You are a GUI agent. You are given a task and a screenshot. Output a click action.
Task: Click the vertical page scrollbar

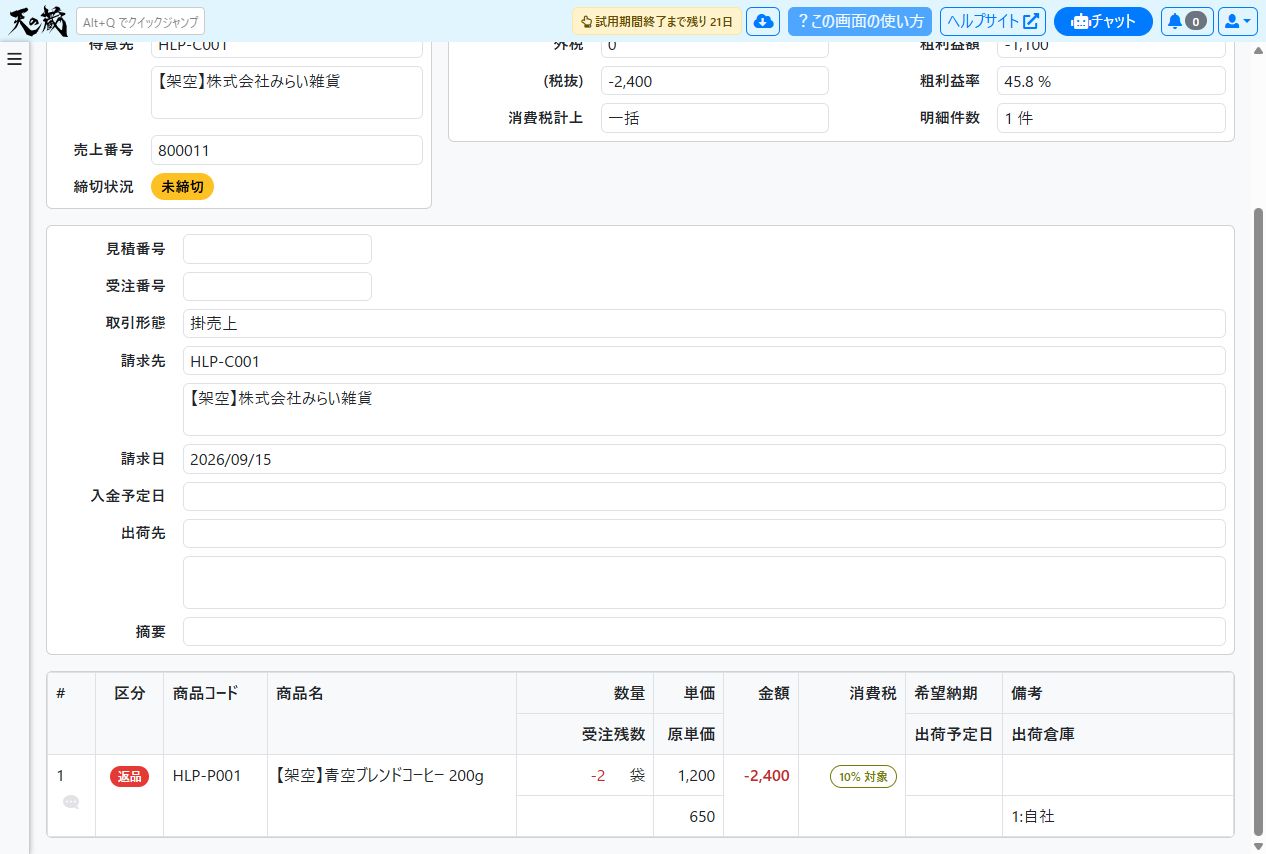point(1259,520)
